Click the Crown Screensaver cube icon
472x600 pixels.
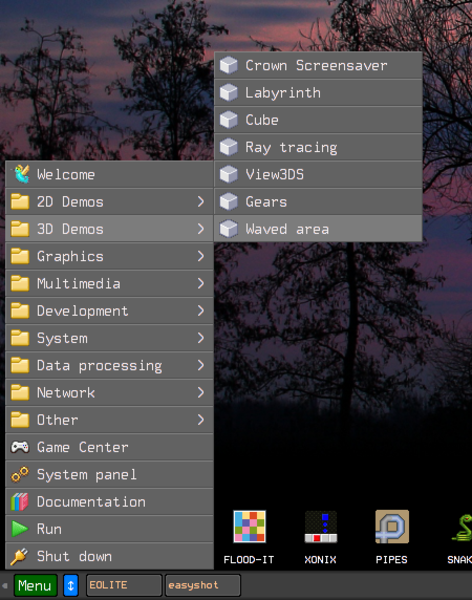click(x=229, y=65)
